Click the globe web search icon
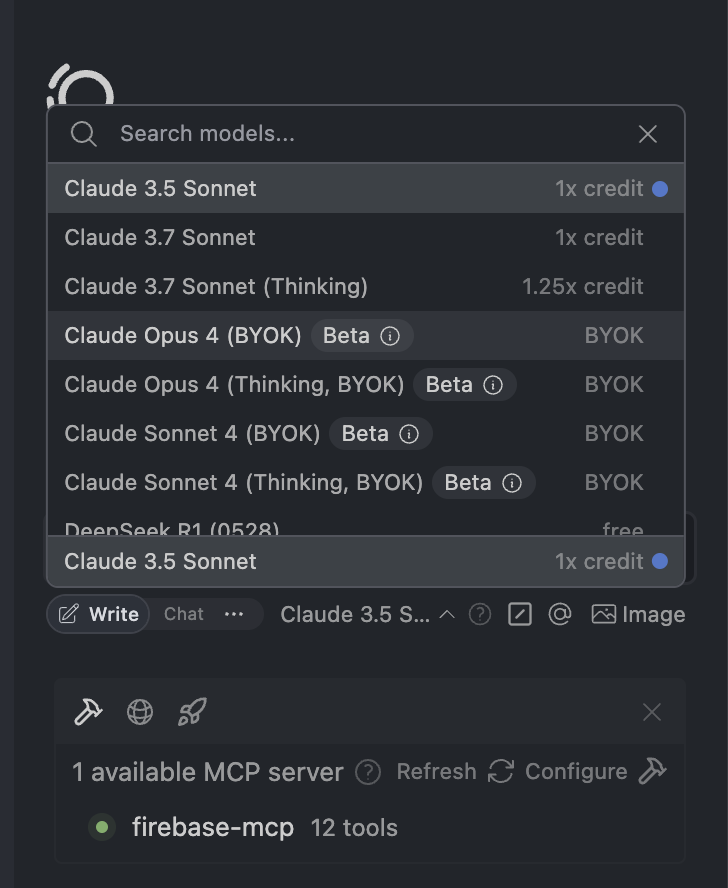This screenshot has width=728, height=888. pos(139,712)
